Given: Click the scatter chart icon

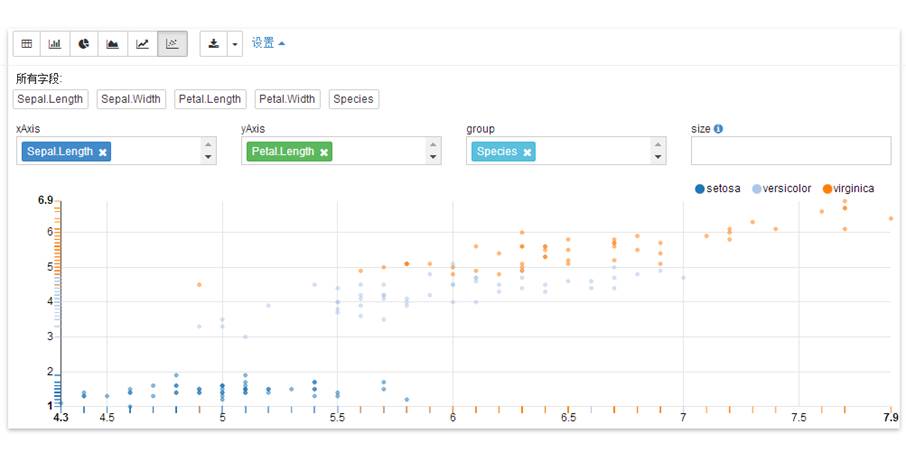Looking at the screenshot, I should (x=172, y=44).
